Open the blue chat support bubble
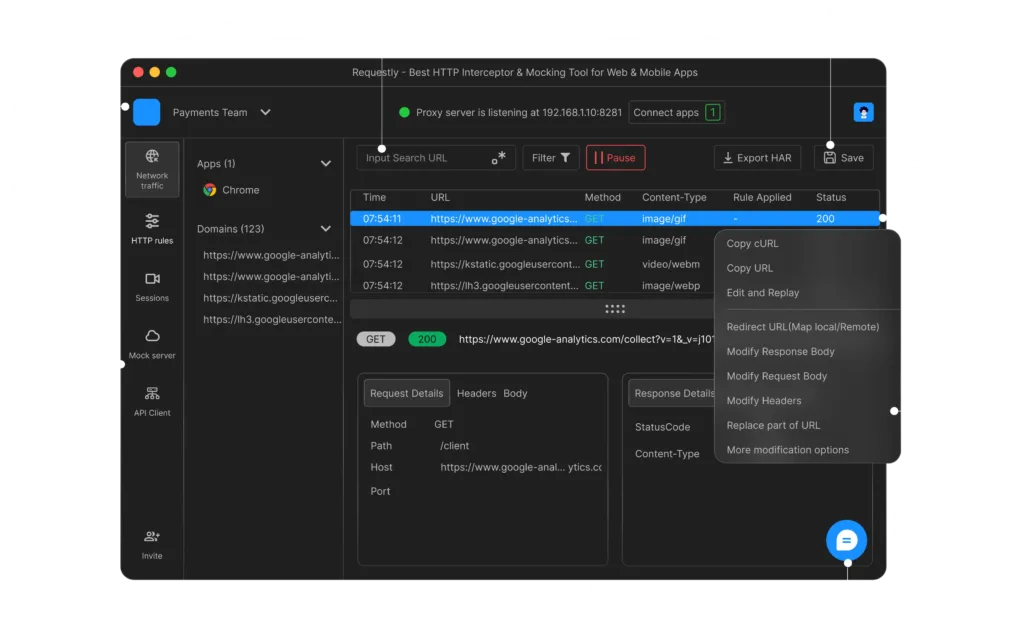The width and height of the screenshot is (1024, 632). [x=846, y=540]
